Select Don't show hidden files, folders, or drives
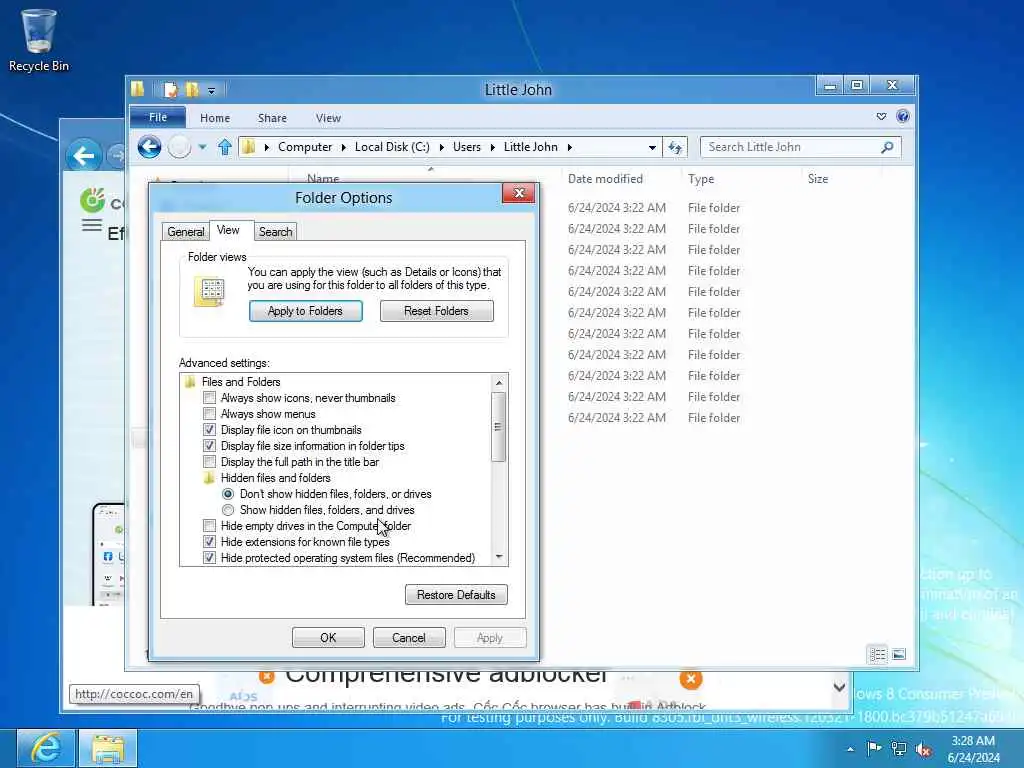The image size is (1024, 768). pyautogui.click(x=228, y=494)
